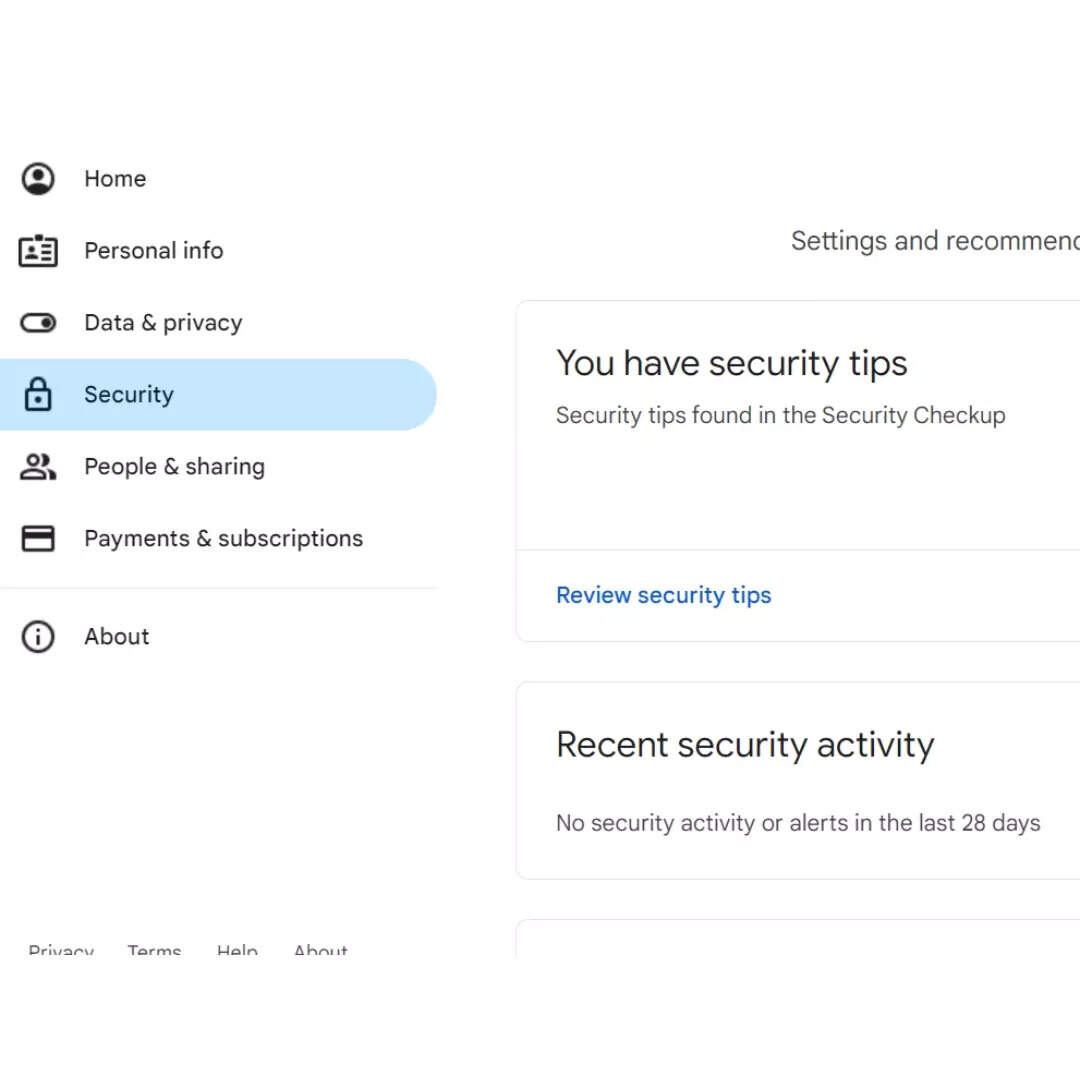The width and height of the screenshot is (1080, 1080).
Task: Open the Privacy footer link
Action: point(61,951)
